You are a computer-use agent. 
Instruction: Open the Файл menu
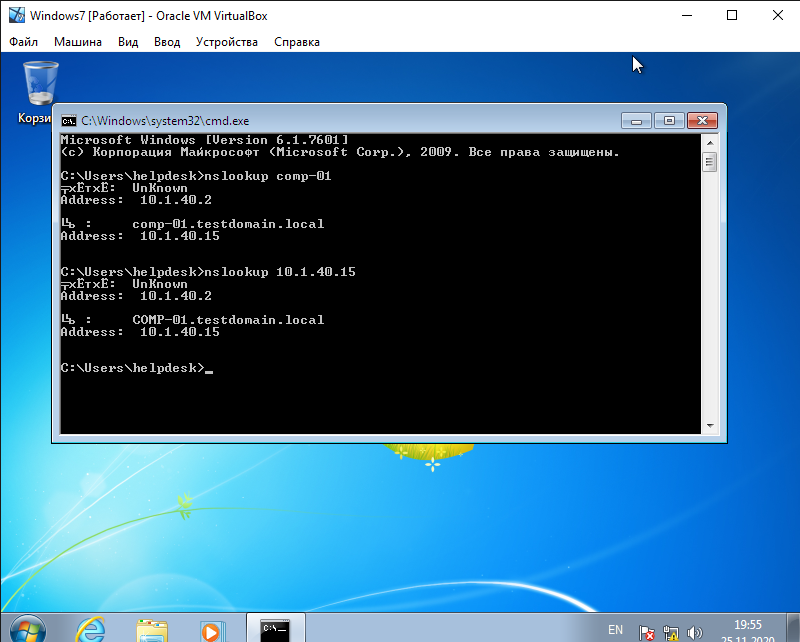click(x=24, y=42)
